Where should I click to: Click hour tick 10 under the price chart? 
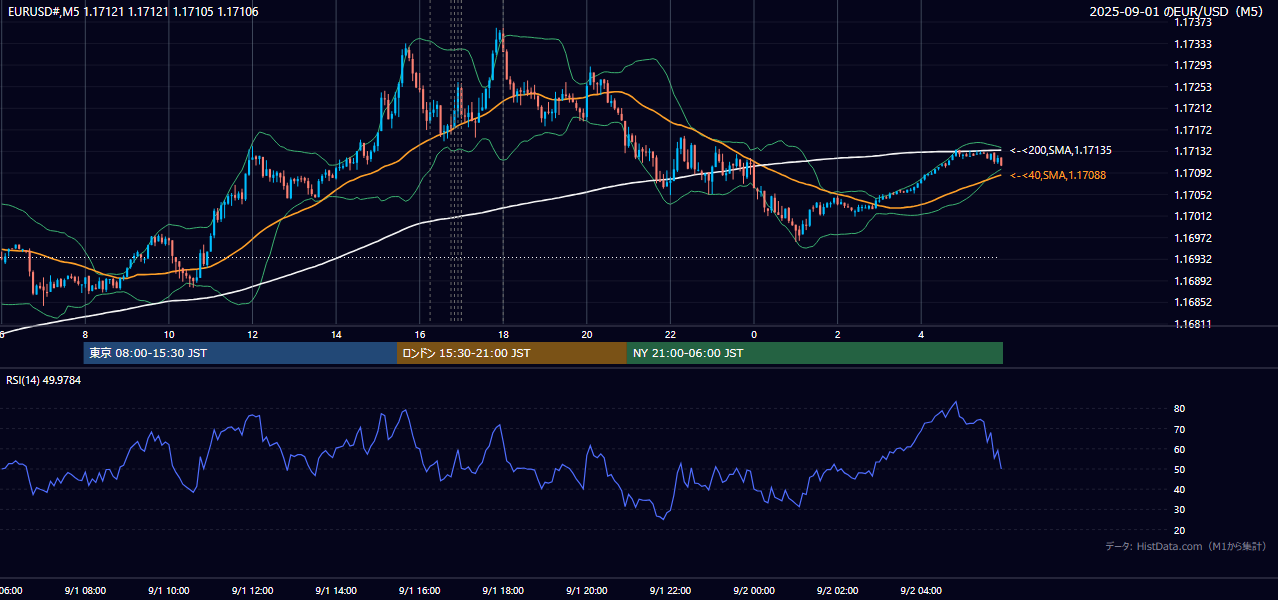coord(169,334)
